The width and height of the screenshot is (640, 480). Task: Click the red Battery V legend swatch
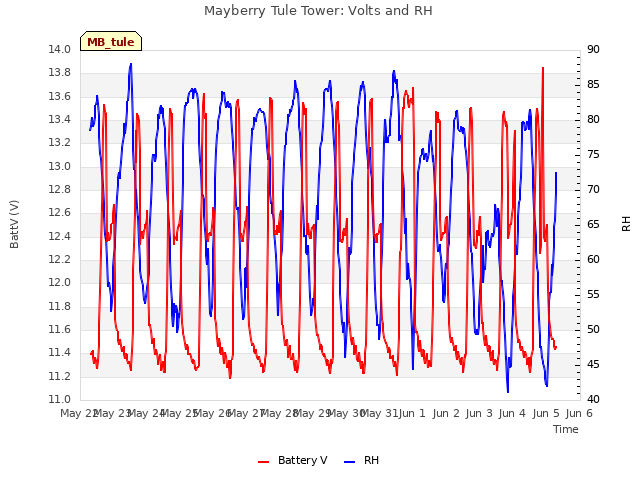pyautogui.click(x=264, y=461)
